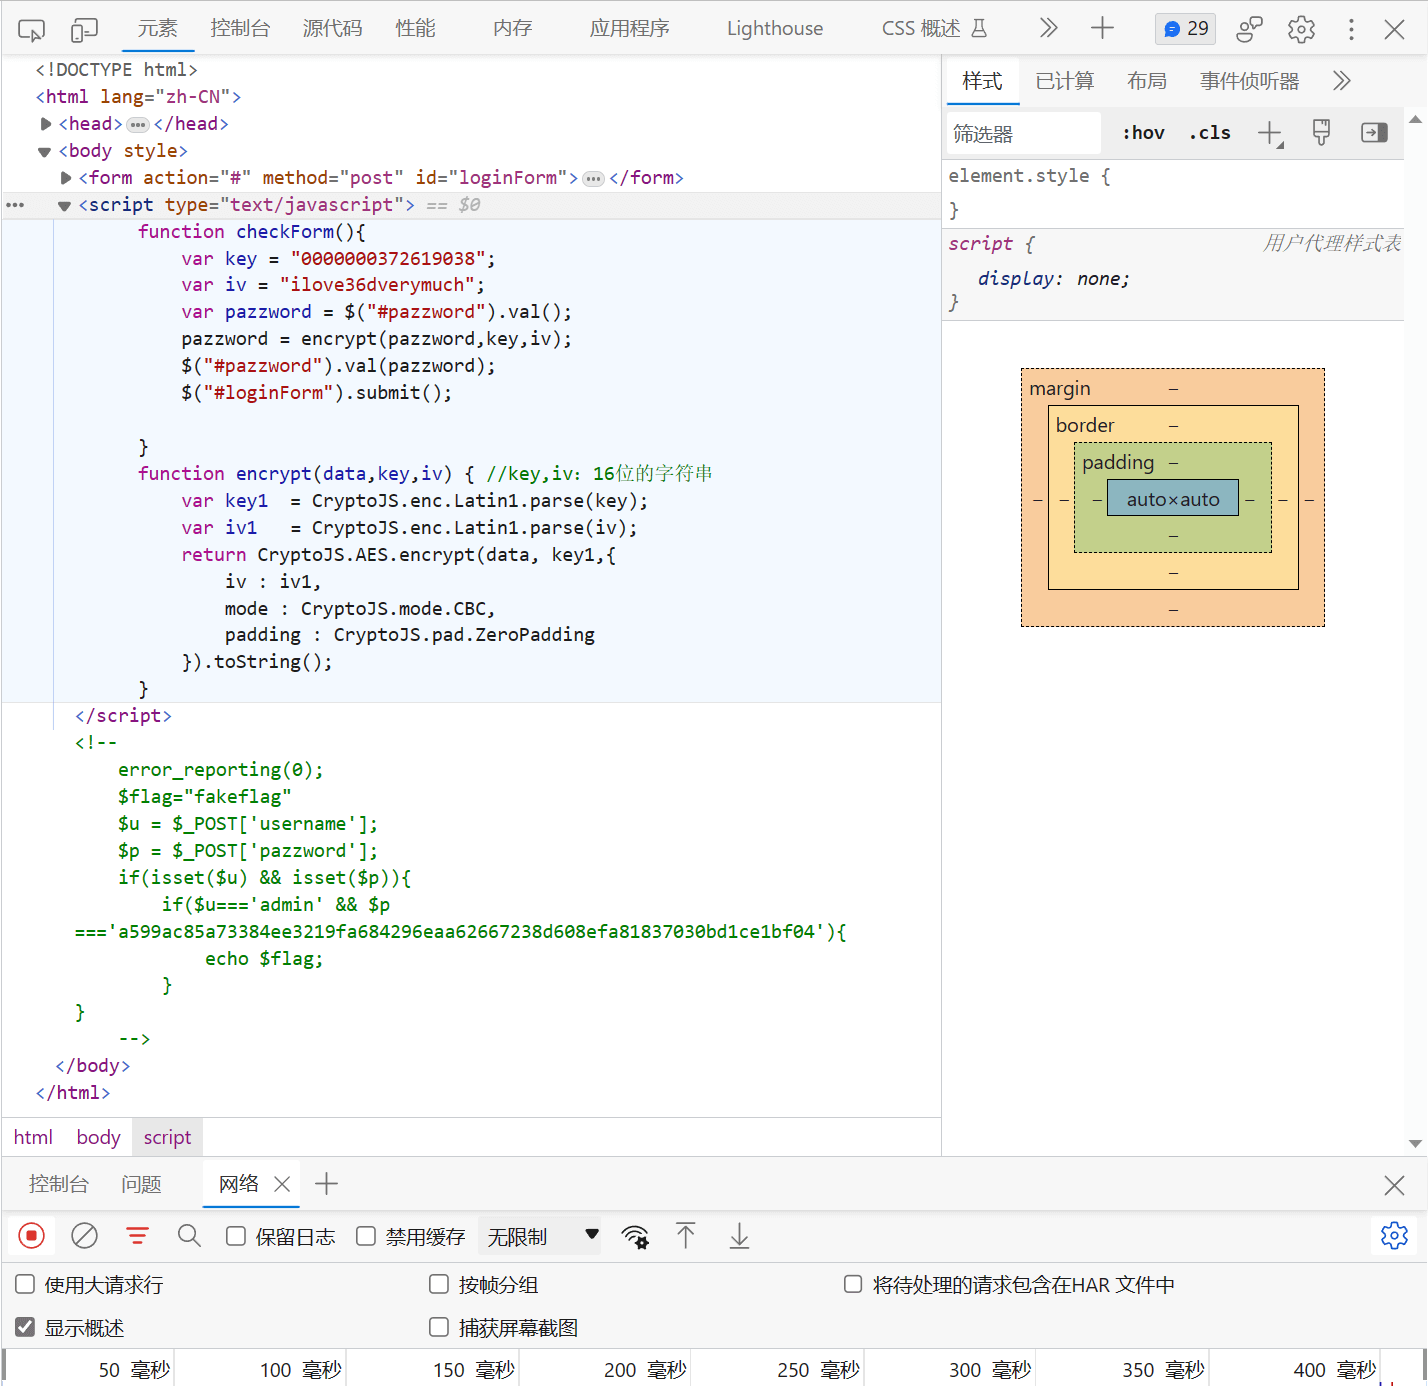Click the ellipsis badge in form tag

[594, 179]
